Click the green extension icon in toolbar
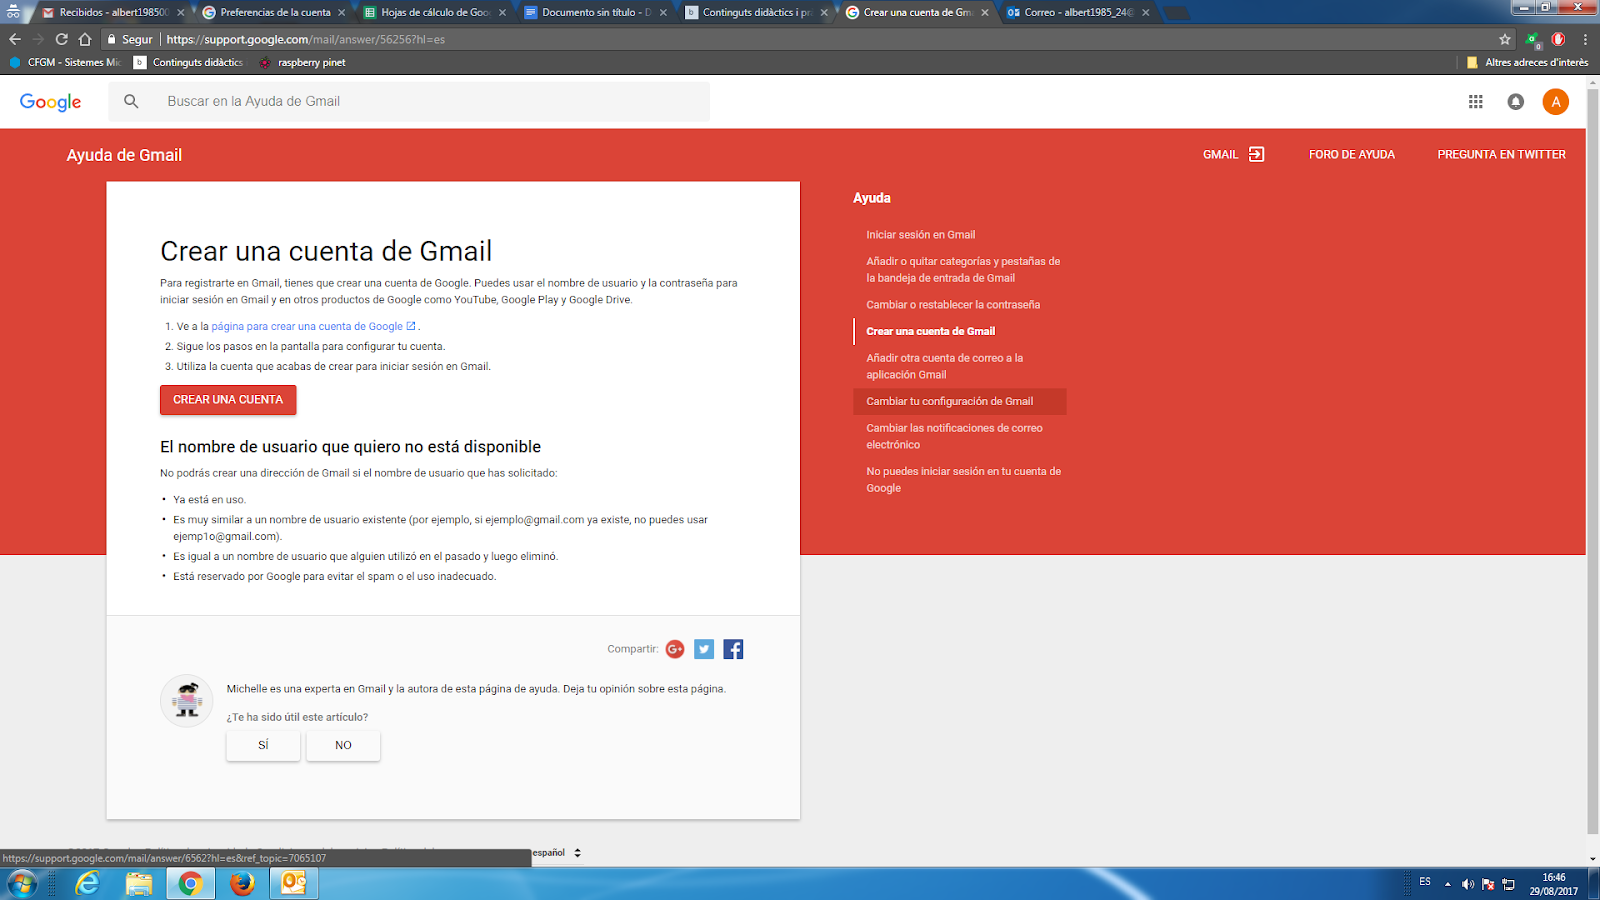 click(1532, 40)
